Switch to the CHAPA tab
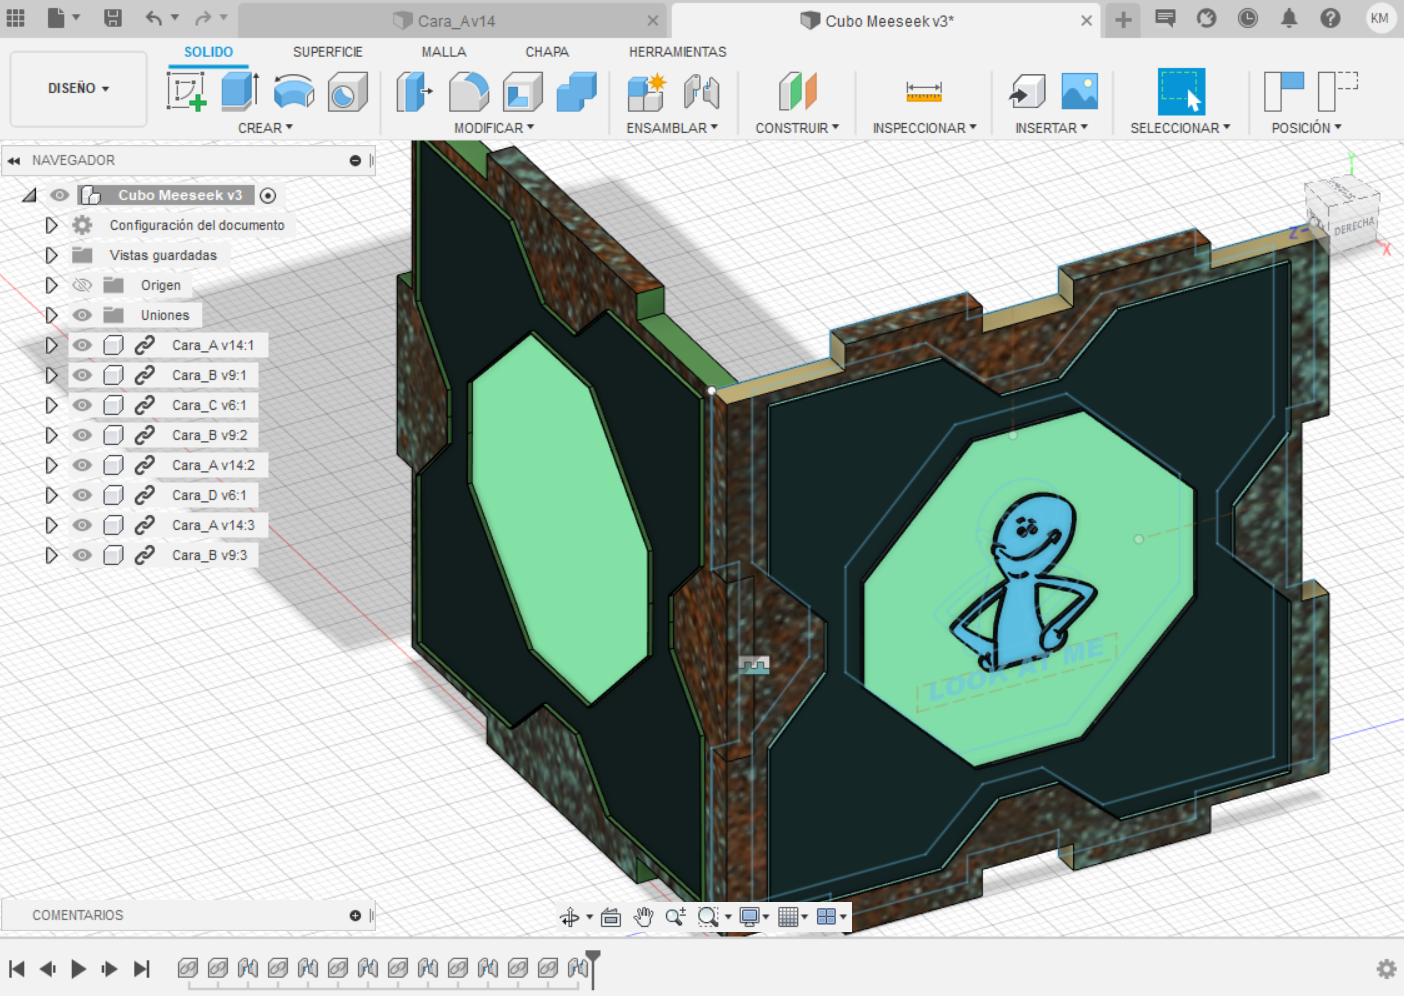 point(547,52)
